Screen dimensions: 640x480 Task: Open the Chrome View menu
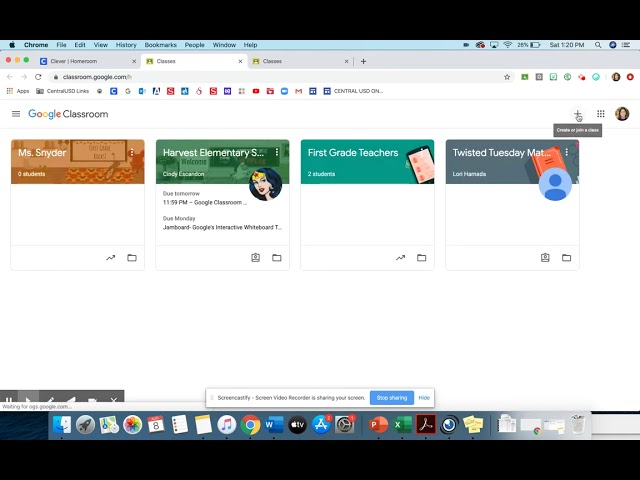pyautogui.click(x=100, y=45)
